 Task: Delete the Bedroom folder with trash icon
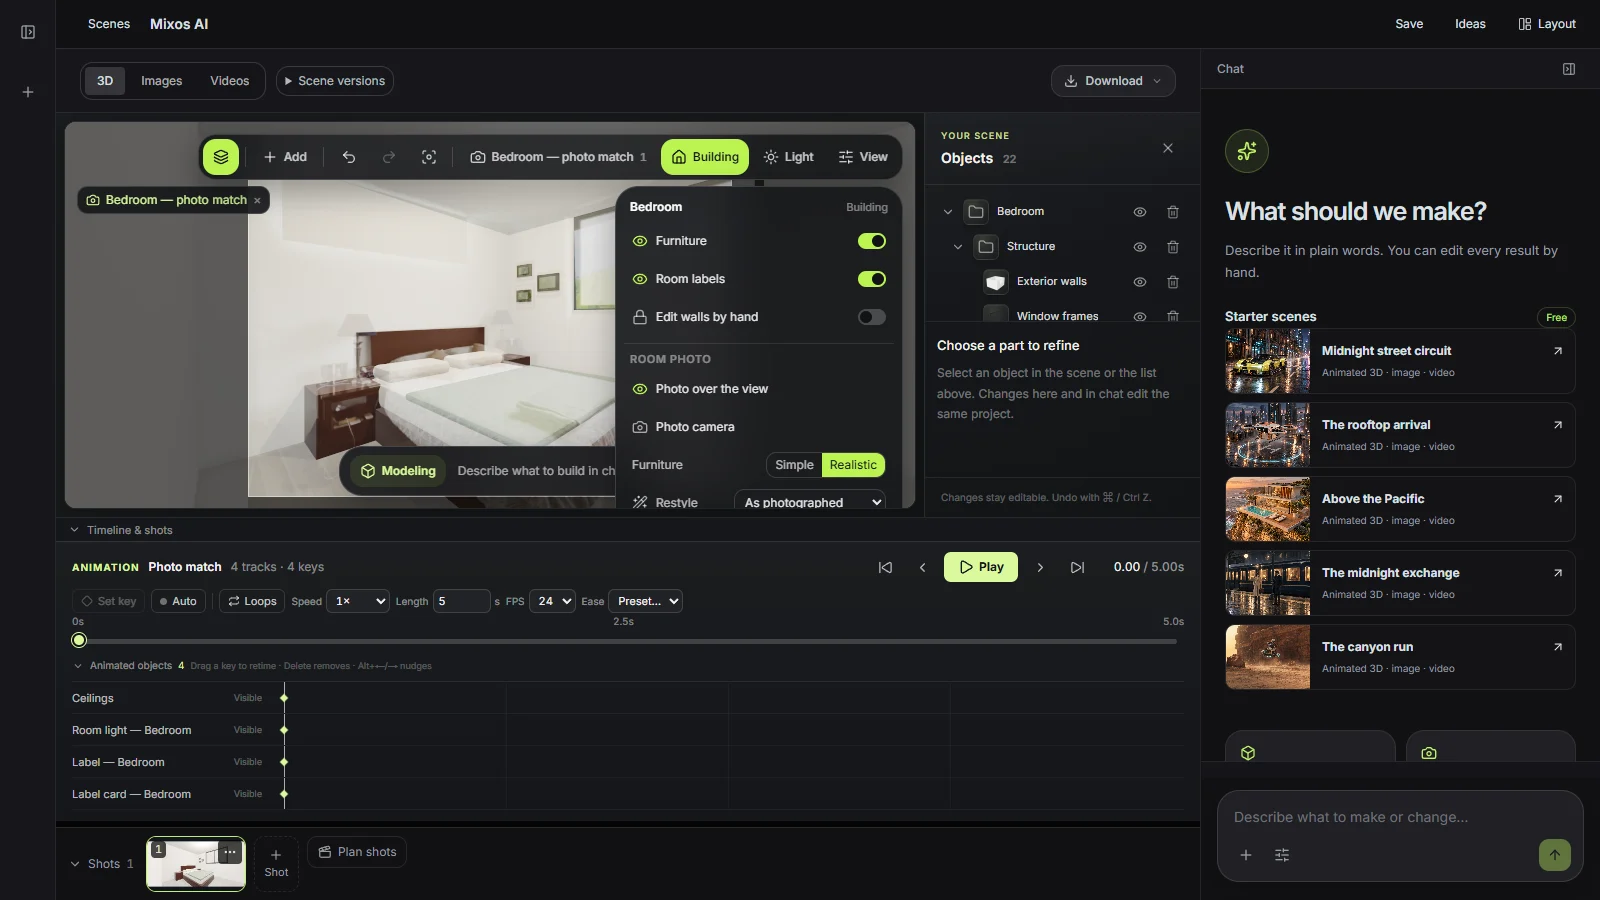[1173, 212]
